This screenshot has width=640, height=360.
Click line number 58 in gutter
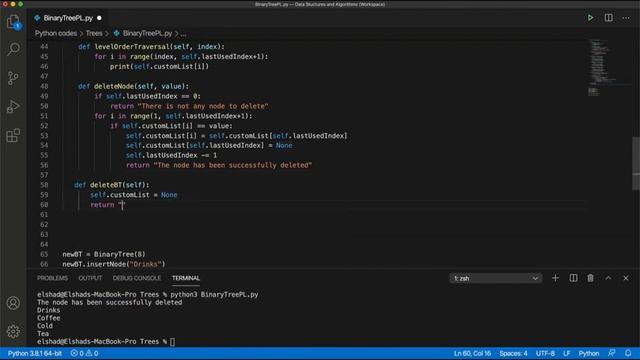44,185
